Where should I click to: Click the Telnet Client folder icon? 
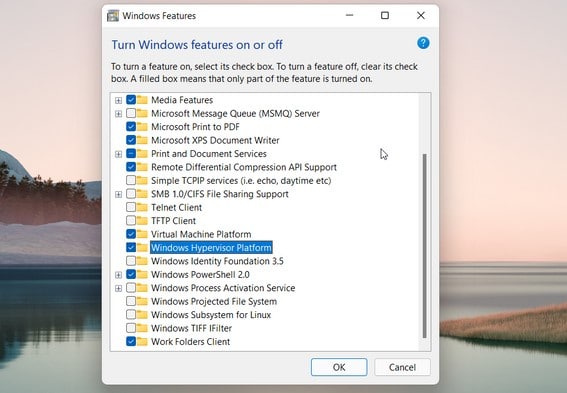[x=142, y=207]
